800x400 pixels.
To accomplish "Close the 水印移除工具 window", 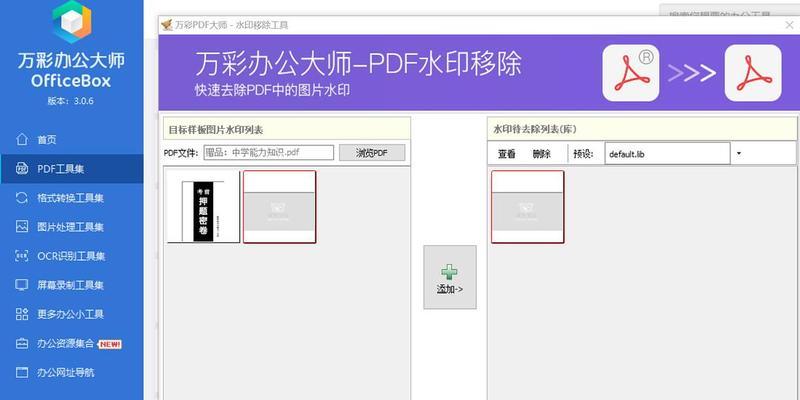I will tap(789, 25).
